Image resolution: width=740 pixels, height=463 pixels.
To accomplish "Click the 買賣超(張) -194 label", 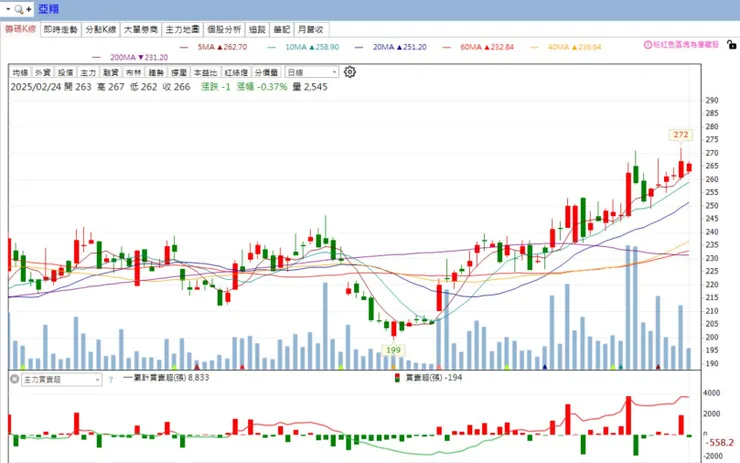I will point(434,378).
